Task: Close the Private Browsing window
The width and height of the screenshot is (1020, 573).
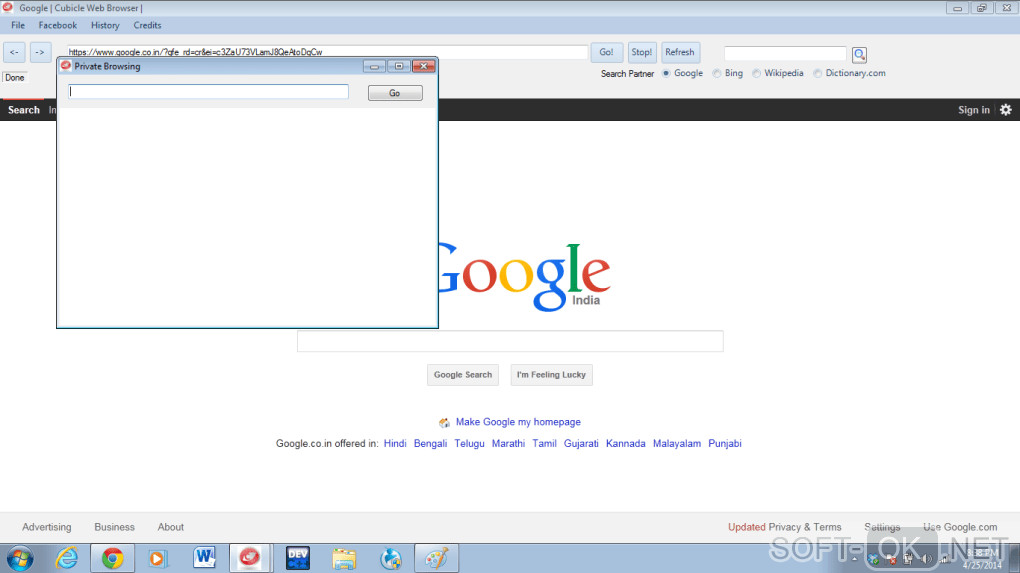Action: click(x=423, y=66)
